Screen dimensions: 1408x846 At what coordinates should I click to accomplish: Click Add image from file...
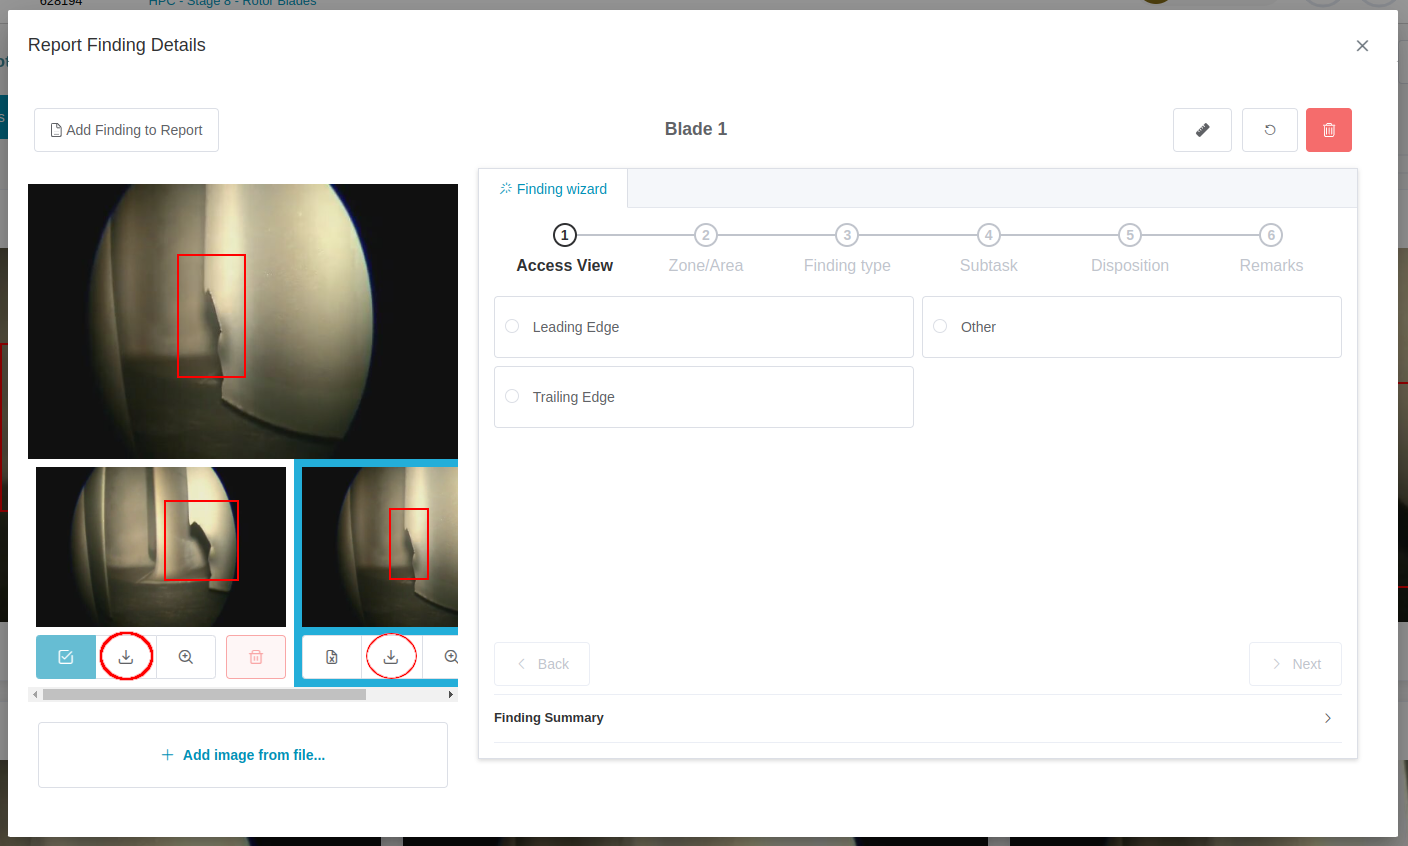(243, 755)
